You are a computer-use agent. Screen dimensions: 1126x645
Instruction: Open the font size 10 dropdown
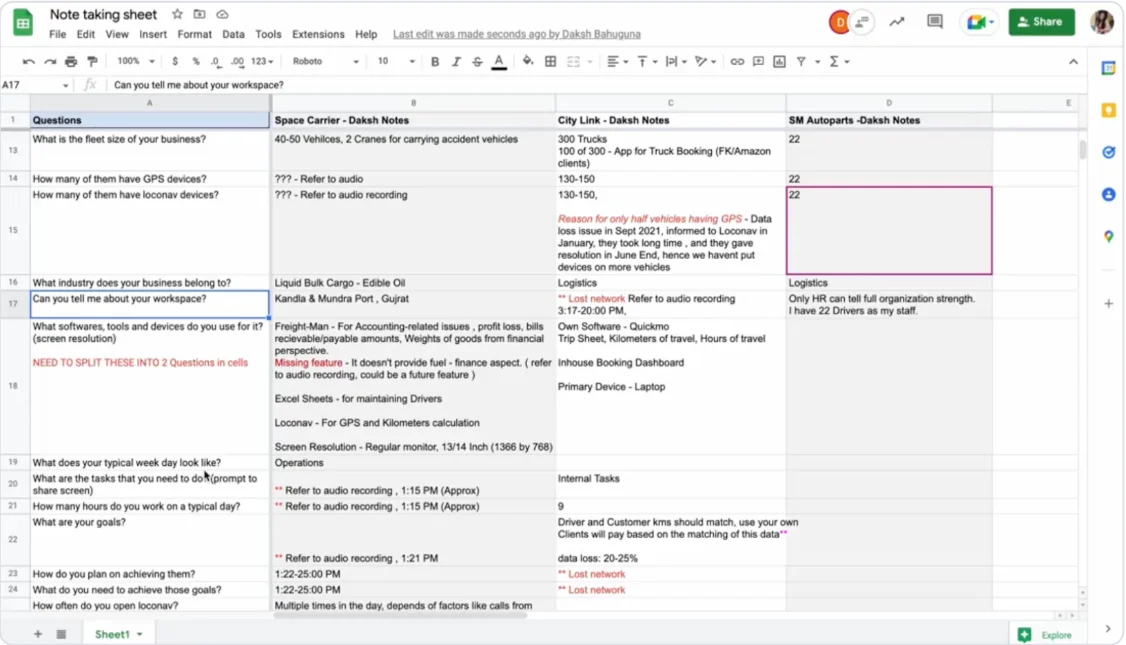click(396, 62)
